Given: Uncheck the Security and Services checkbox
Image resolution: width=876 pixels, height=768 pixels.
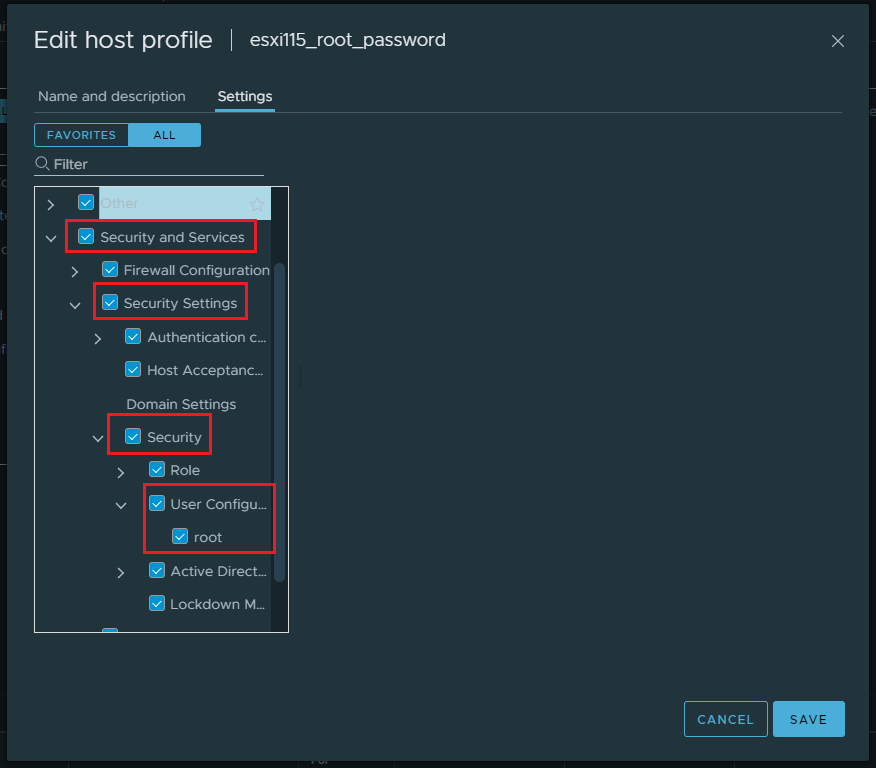Looking at the screenshot, I should click(x=86, y=237).
